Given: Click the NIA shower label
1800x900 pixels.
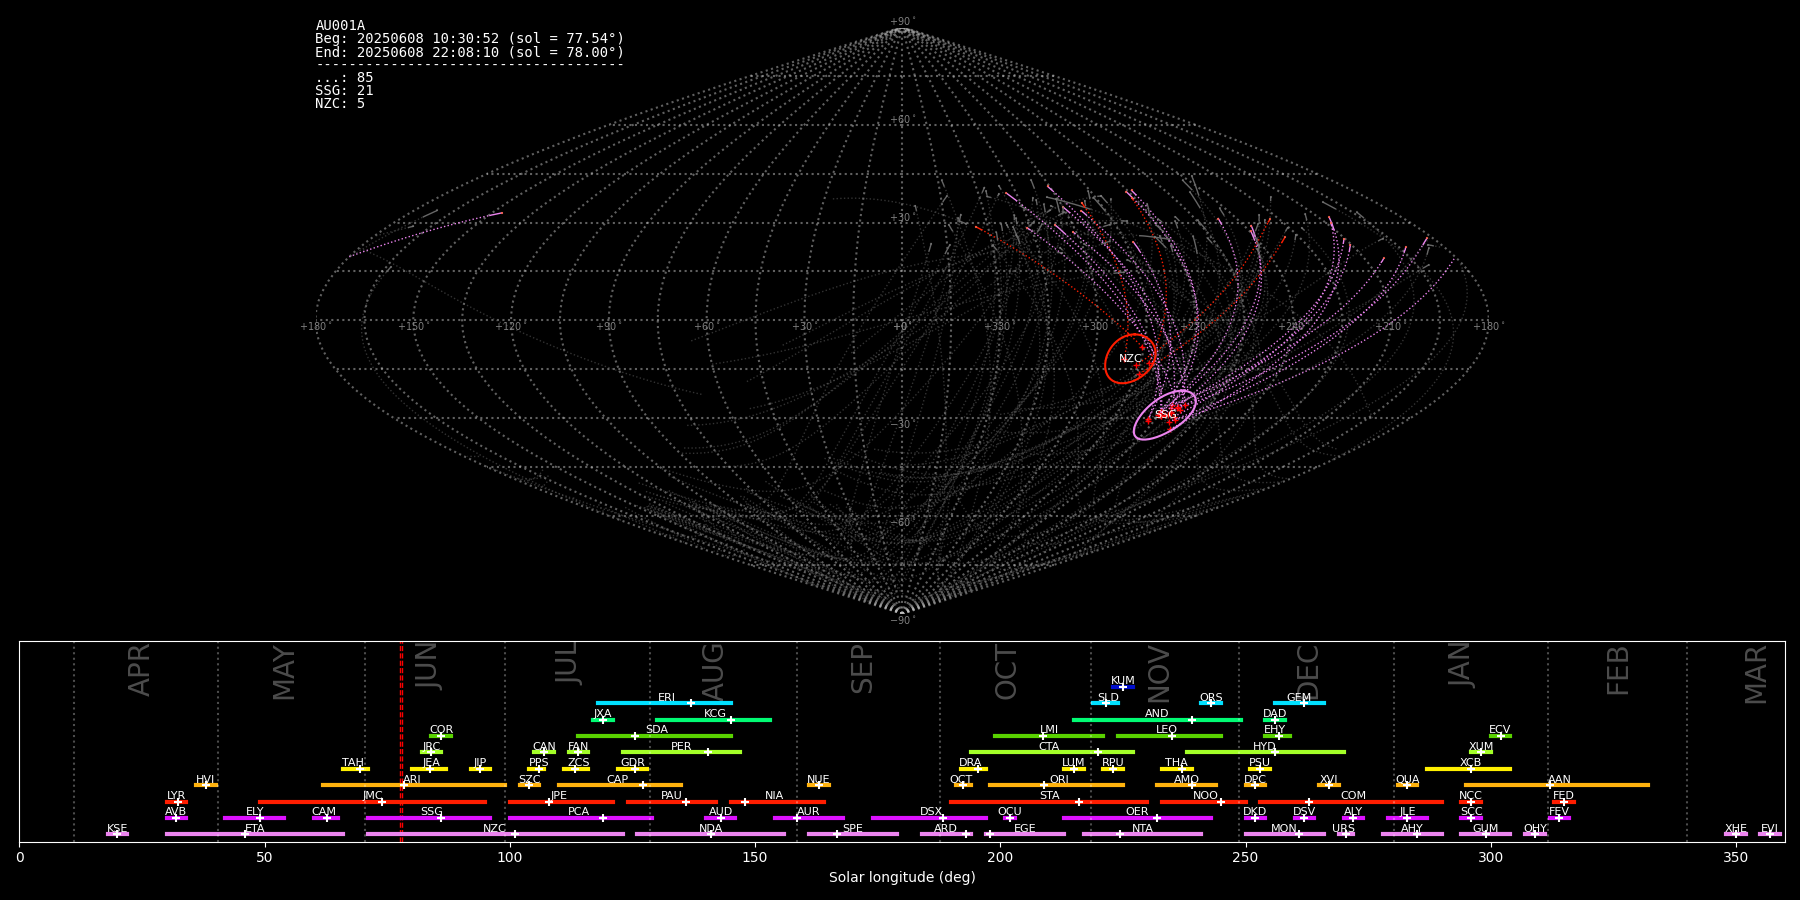Looking at the screenshot, I should (x=774, y=796).
